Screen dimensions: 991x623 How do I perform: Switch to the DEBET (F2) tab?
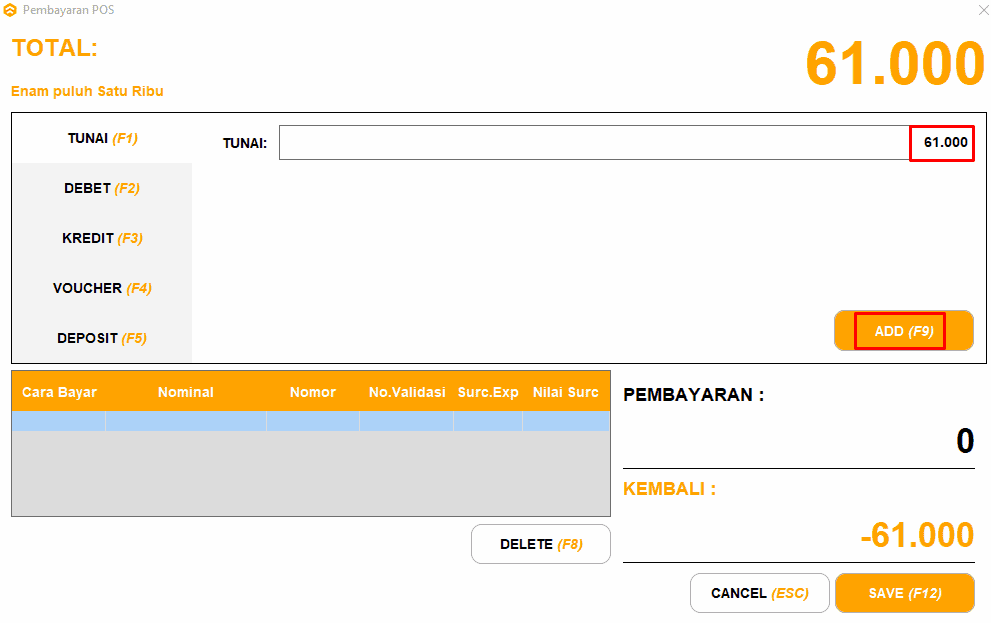click(102, 188)
